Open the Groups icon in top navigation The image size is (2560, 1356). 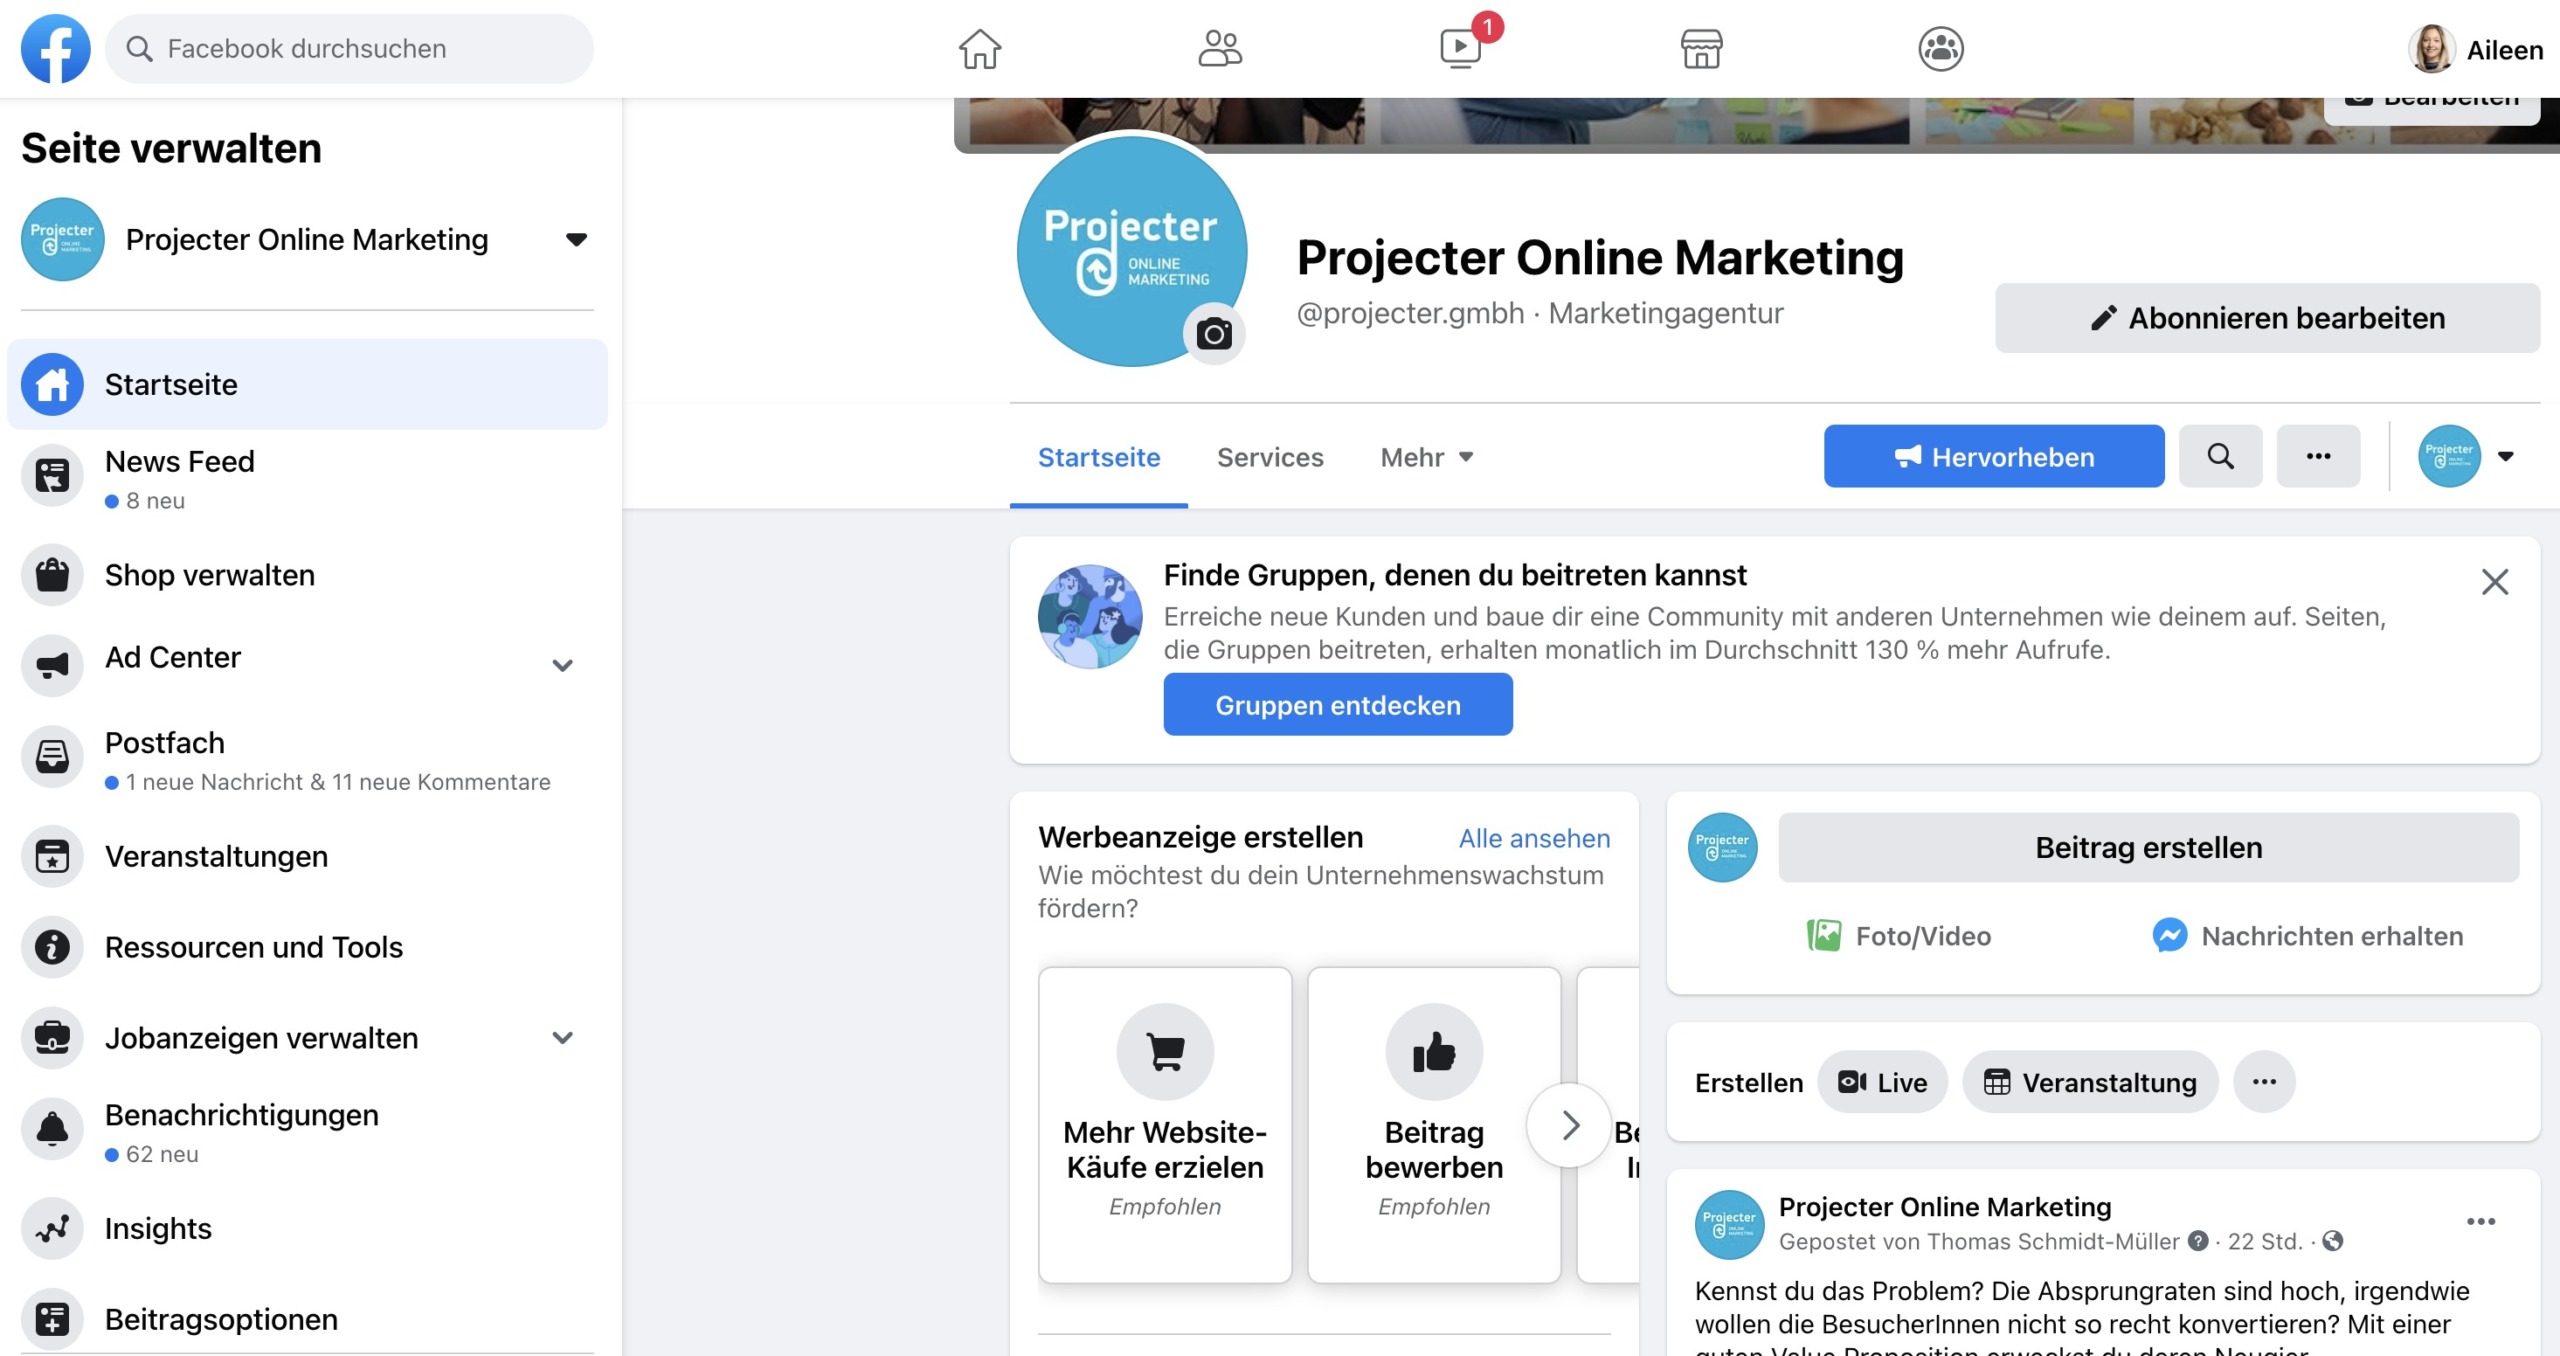pyautogui.click(x=1941, y=48)
